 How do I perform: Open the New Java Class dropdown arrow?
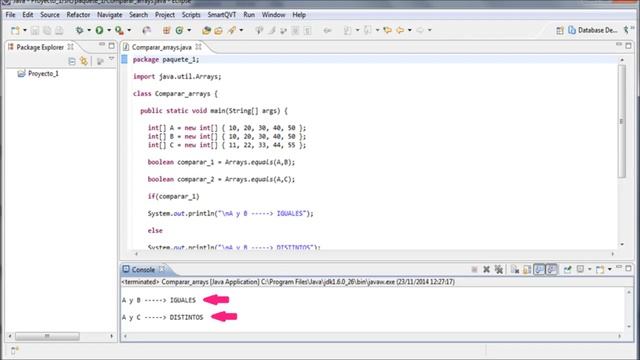pyautogui.click(x=189, y=30)
